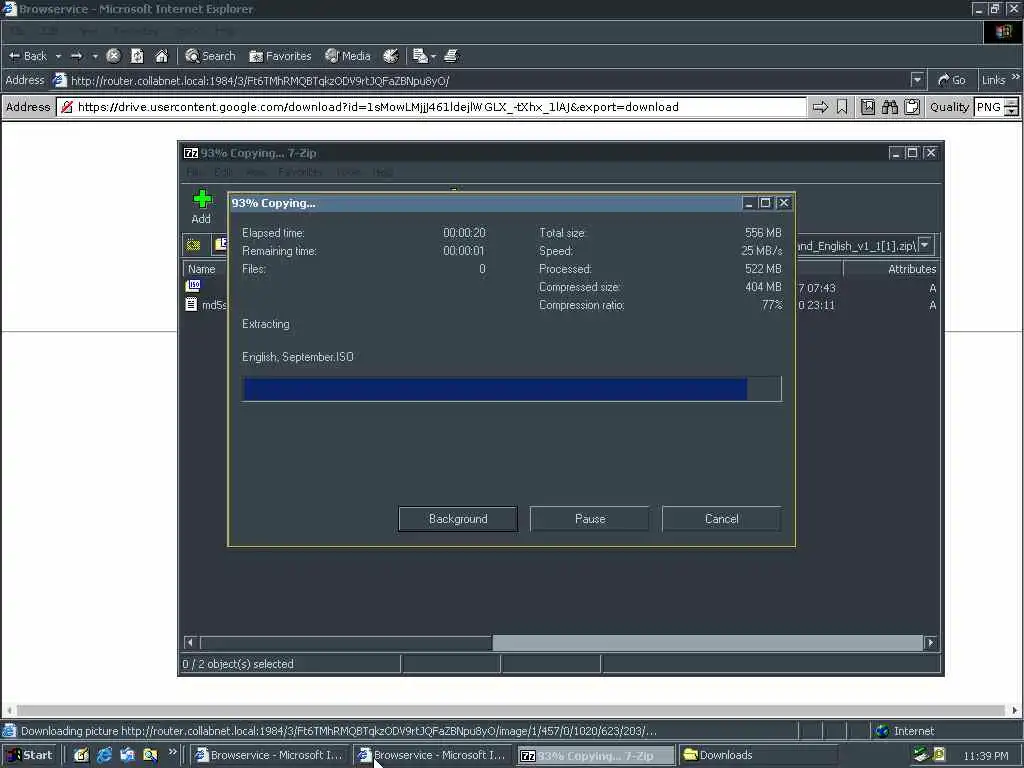Click the Name column header in 7-Zip
This screenshot has width=1024, height=768.
coord(201,269)
